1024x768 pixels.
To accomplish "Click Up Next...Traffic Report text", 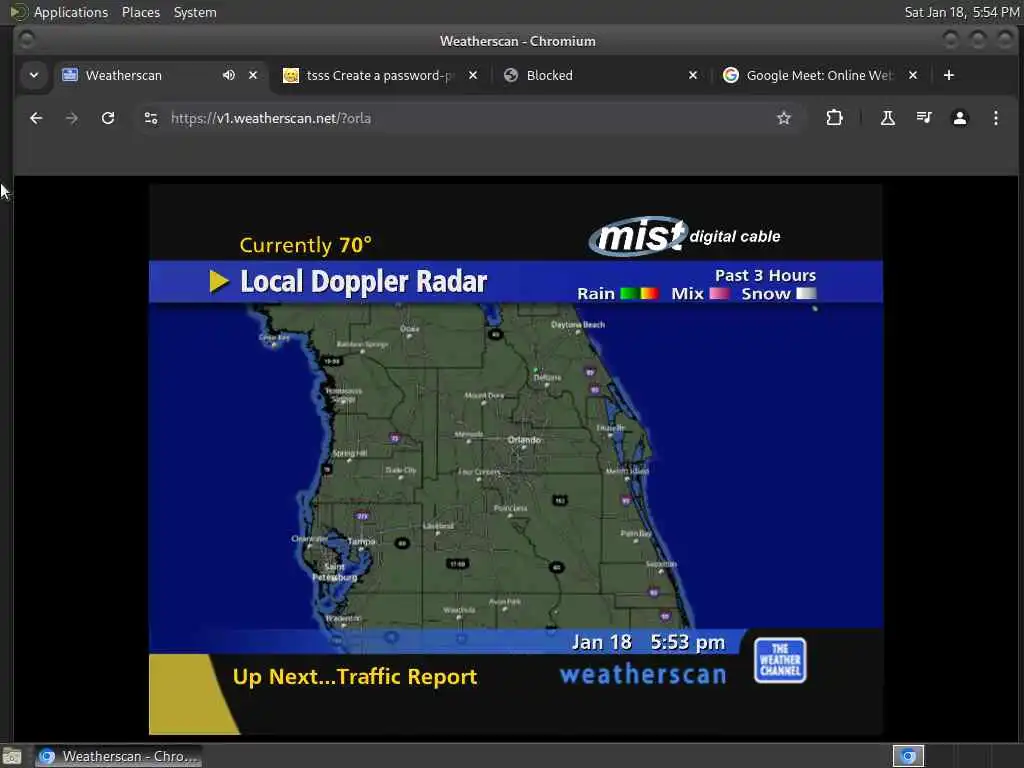I will 355,677.
